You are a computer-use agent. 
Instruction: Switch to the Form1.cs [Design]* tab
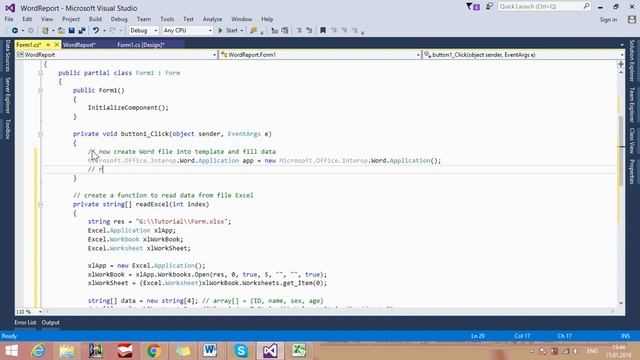click(141, 45)
